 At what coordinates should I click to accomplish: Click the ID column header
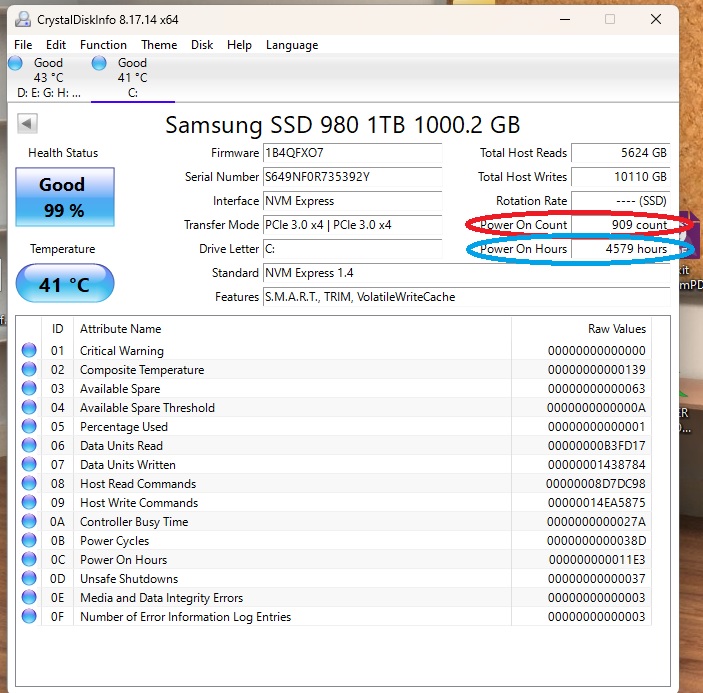coord(57,329)
